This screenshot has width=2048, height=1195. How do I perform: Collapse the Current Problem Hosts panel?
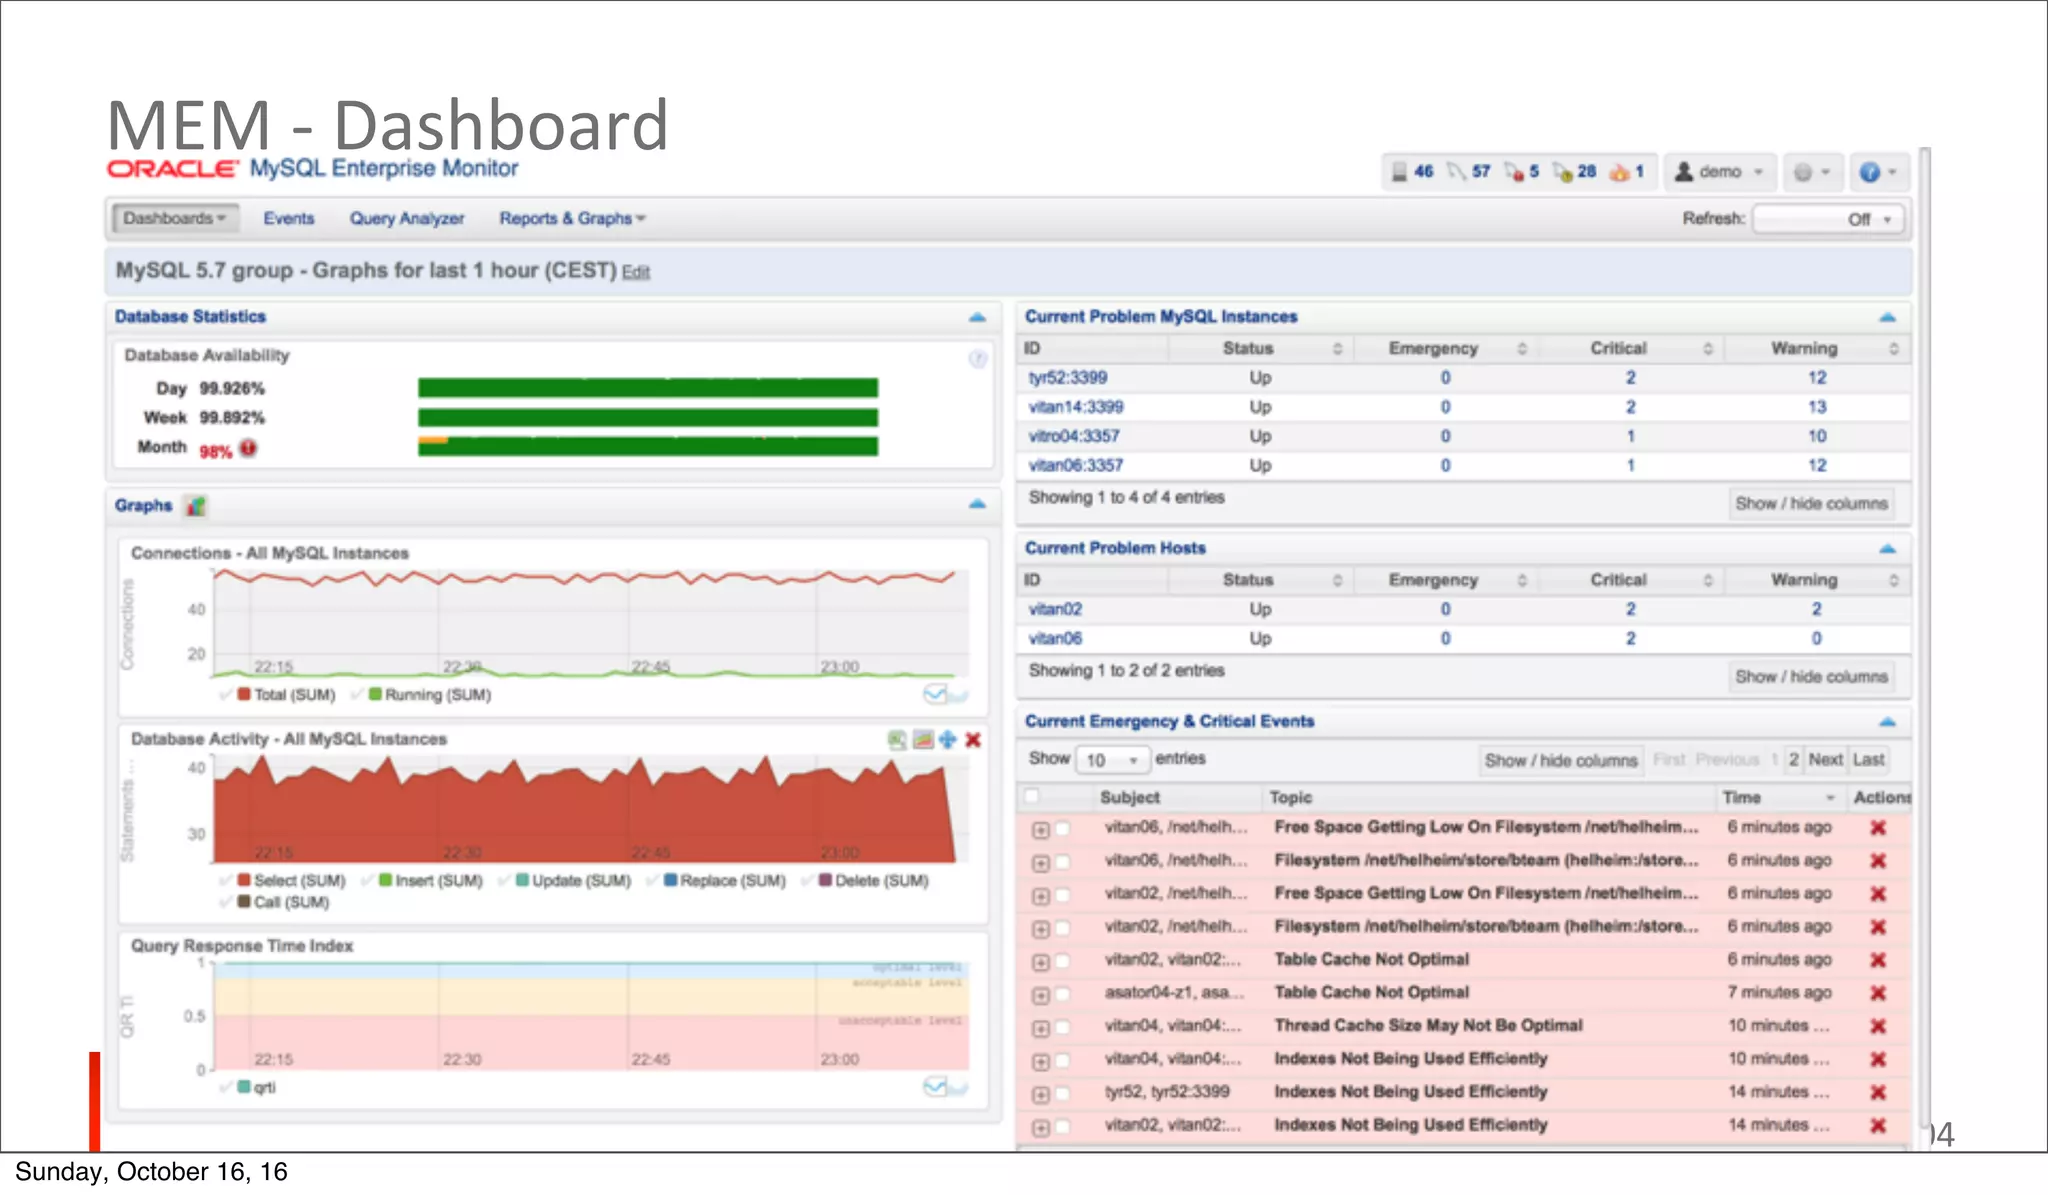(1887, 549)
